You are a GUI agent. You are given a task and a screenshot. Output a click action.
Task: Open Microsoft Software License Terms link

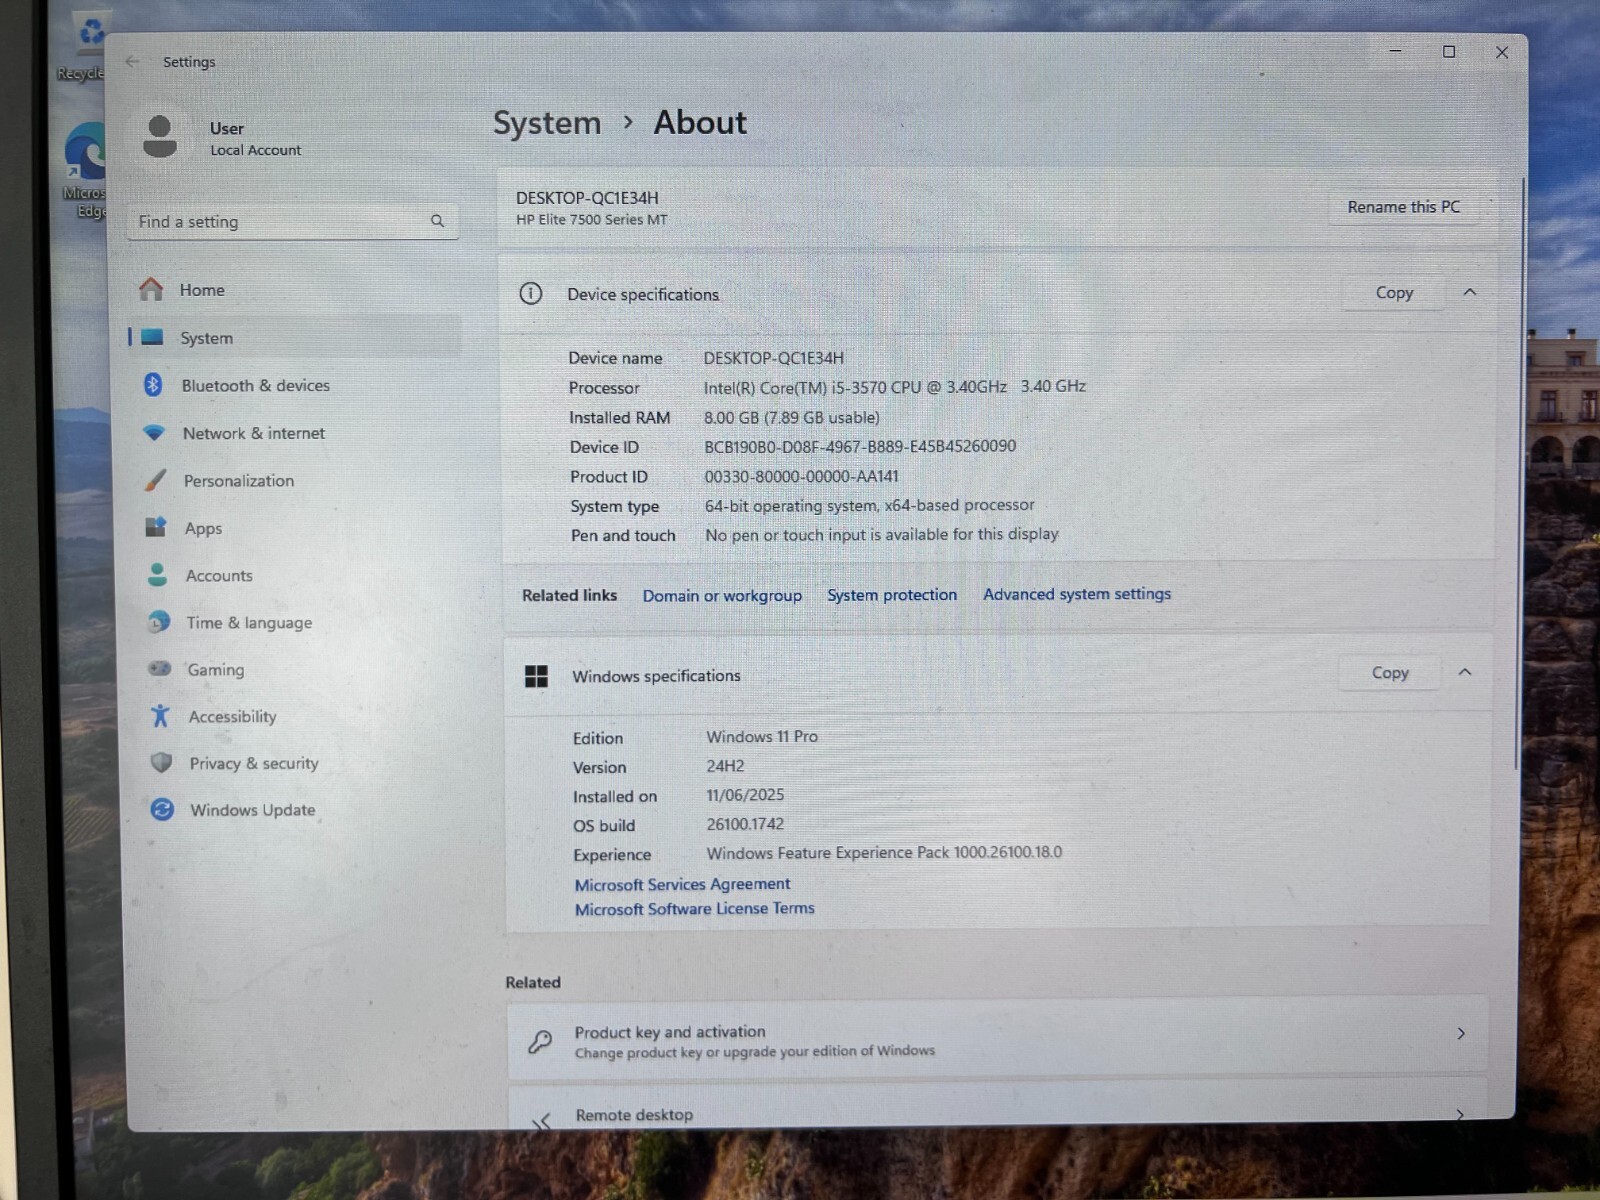(x=694, y=909)
